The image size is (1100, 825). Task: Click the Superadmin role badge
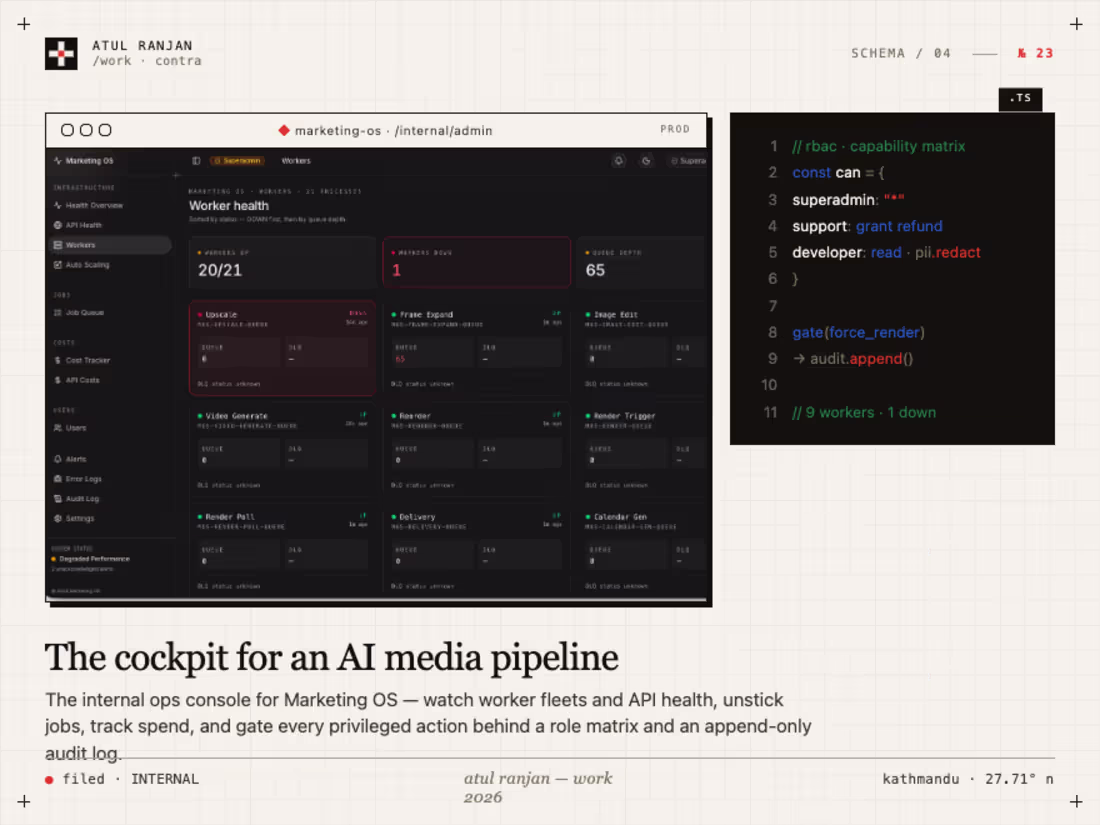pyautogui.click(x=238, y=161)
